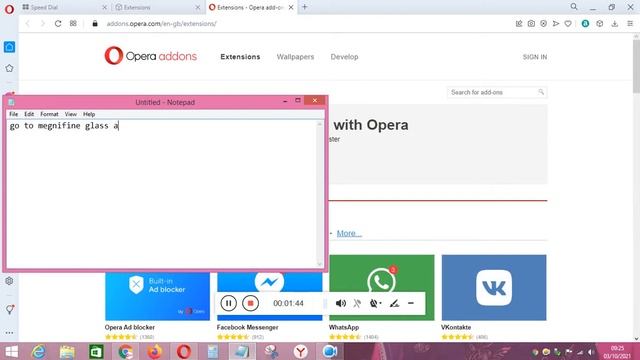The width and height of the screenshot is (640, 360).
Task: Open the settings gear in Opera sidebar
Action: [x=9, y=281]
